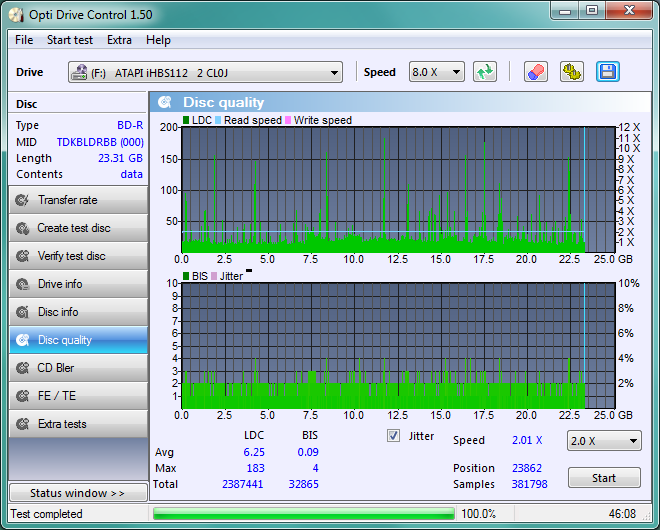Click the Write speed pink legend swatch
The width and height of the screenshot is (660, 530).
(288, 120)
